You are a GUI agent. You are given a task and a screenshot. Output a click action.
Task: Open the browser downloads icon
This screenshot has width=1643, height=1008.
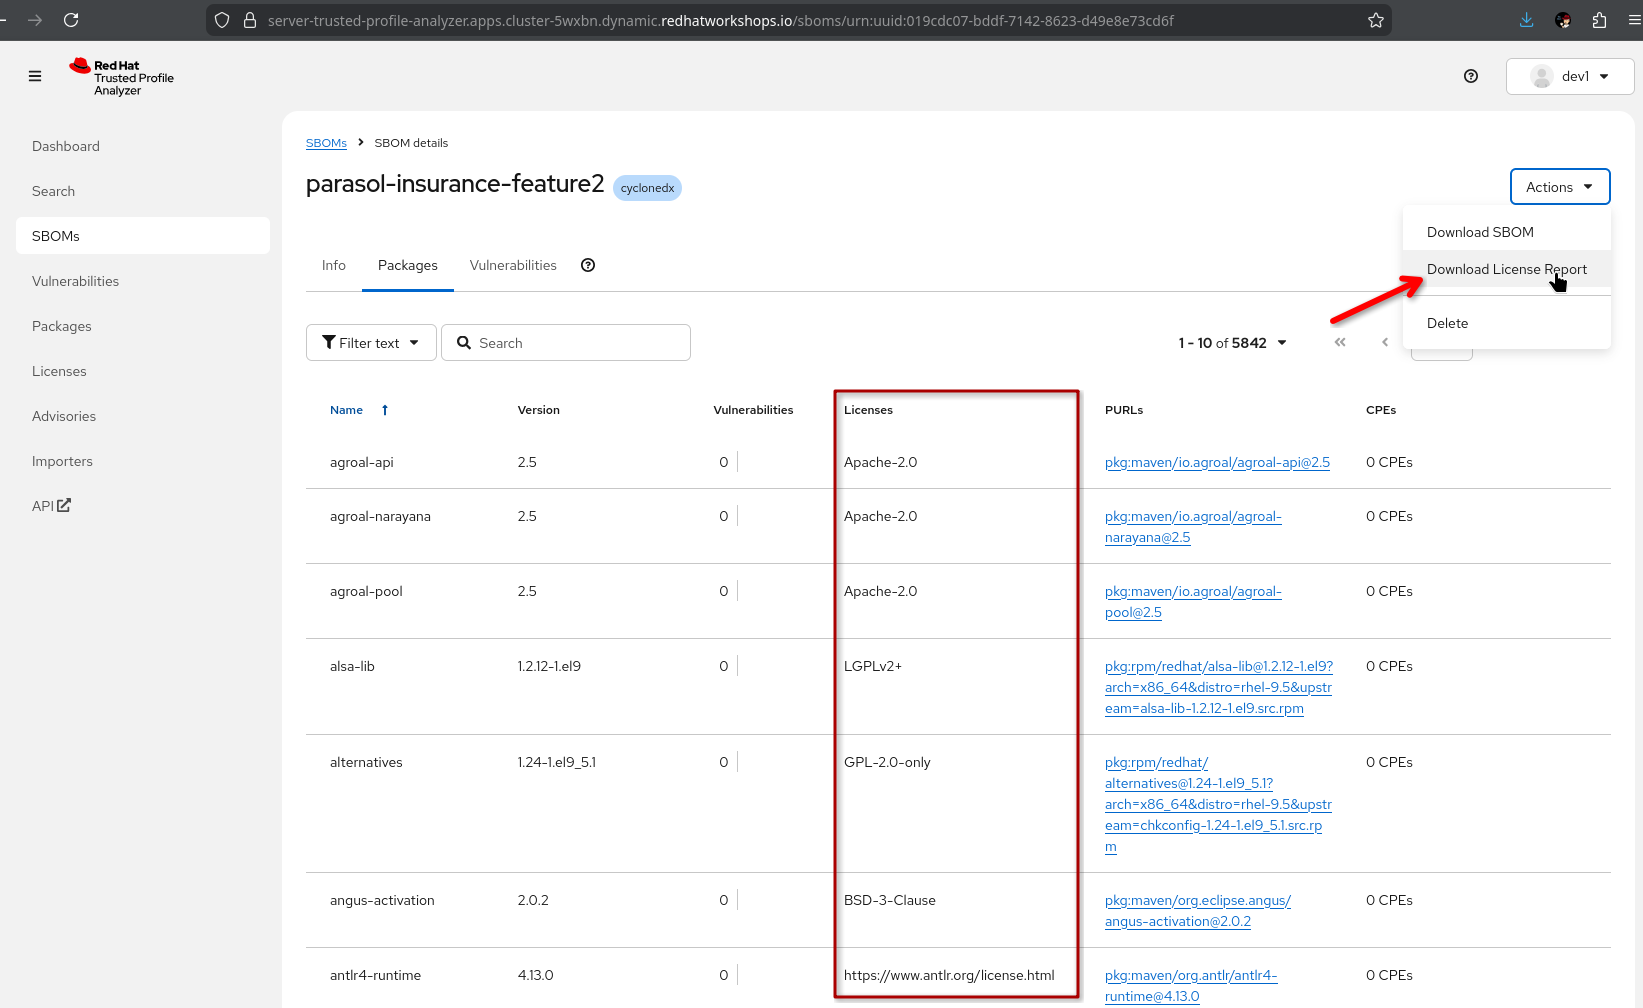tap(1525, 19)
